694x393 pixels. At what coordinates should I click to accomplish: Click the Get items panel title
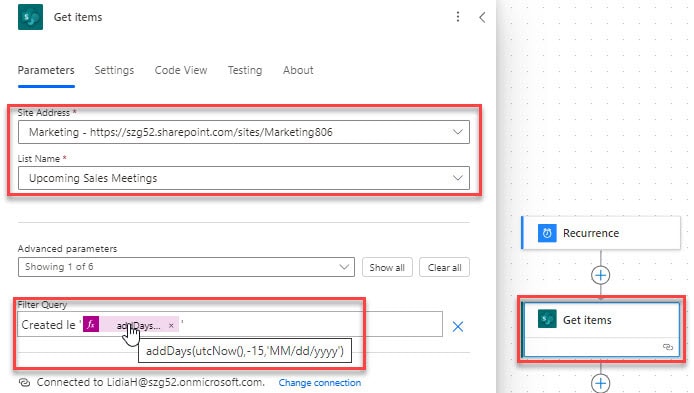[78, 17]
